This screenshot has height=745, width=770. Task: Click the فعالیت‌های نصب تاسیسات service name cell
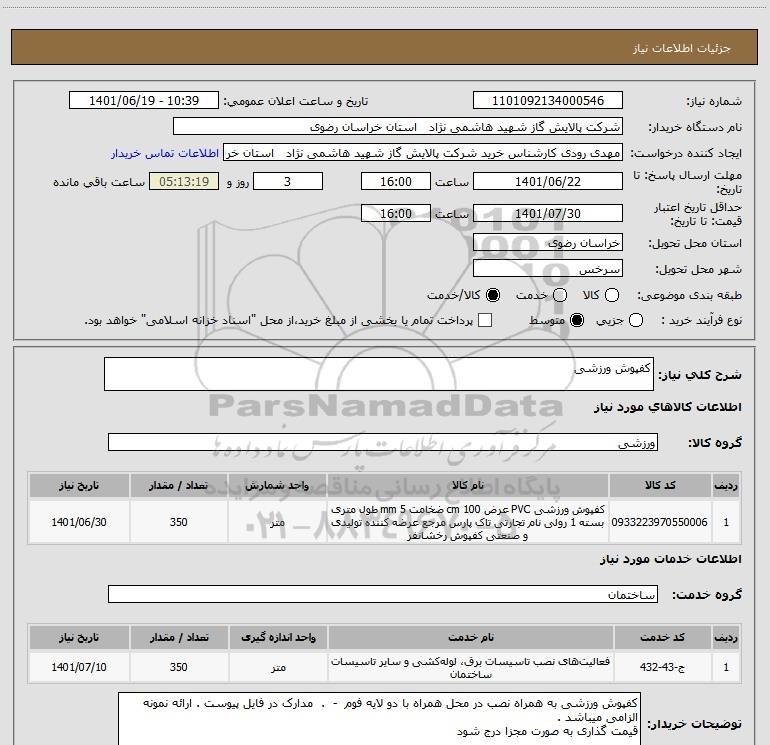pos(470,667)
